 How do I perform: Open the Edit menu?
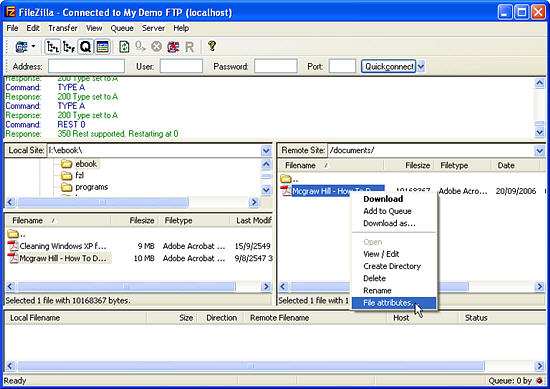point(33,28)
